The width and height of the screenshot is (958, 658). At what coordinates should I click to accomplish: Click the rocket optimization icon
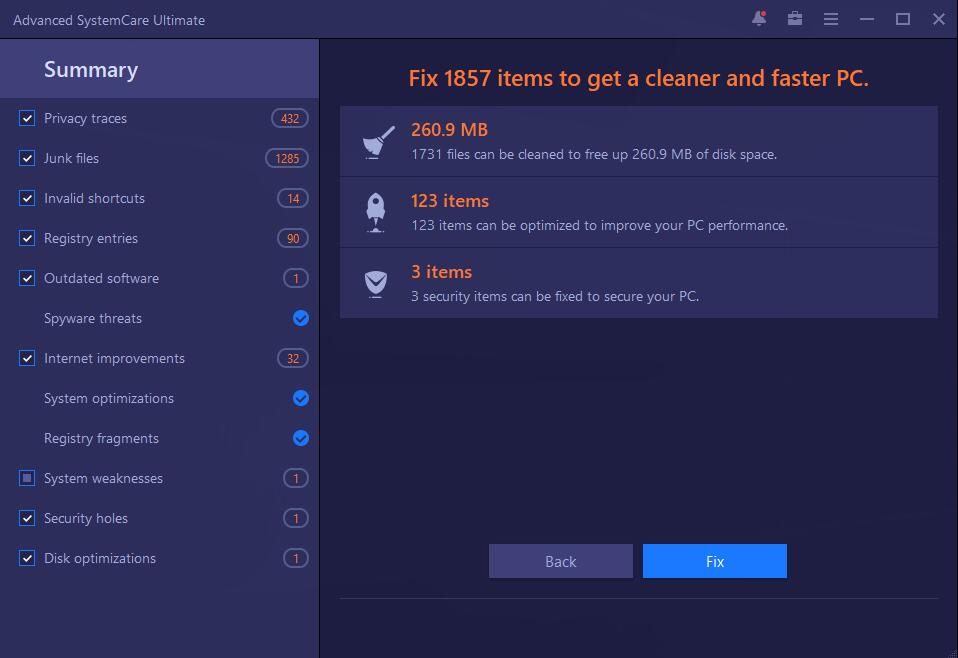pyautogui.click(x=375, y=213)
